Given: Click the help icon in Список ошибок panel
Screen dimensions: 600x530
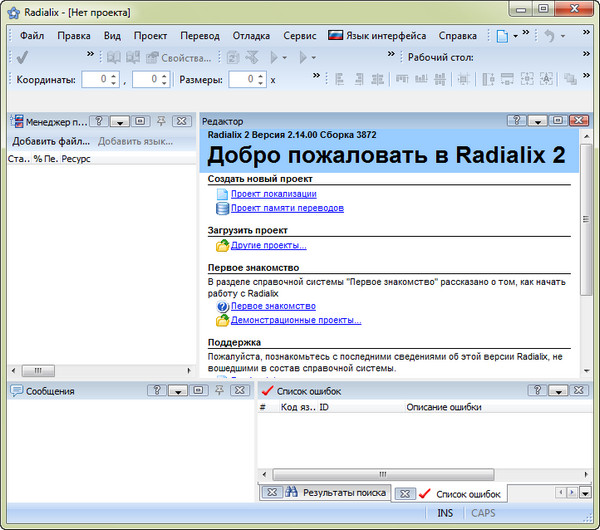Looking at the screenshot, I should (x=516, y=390).
